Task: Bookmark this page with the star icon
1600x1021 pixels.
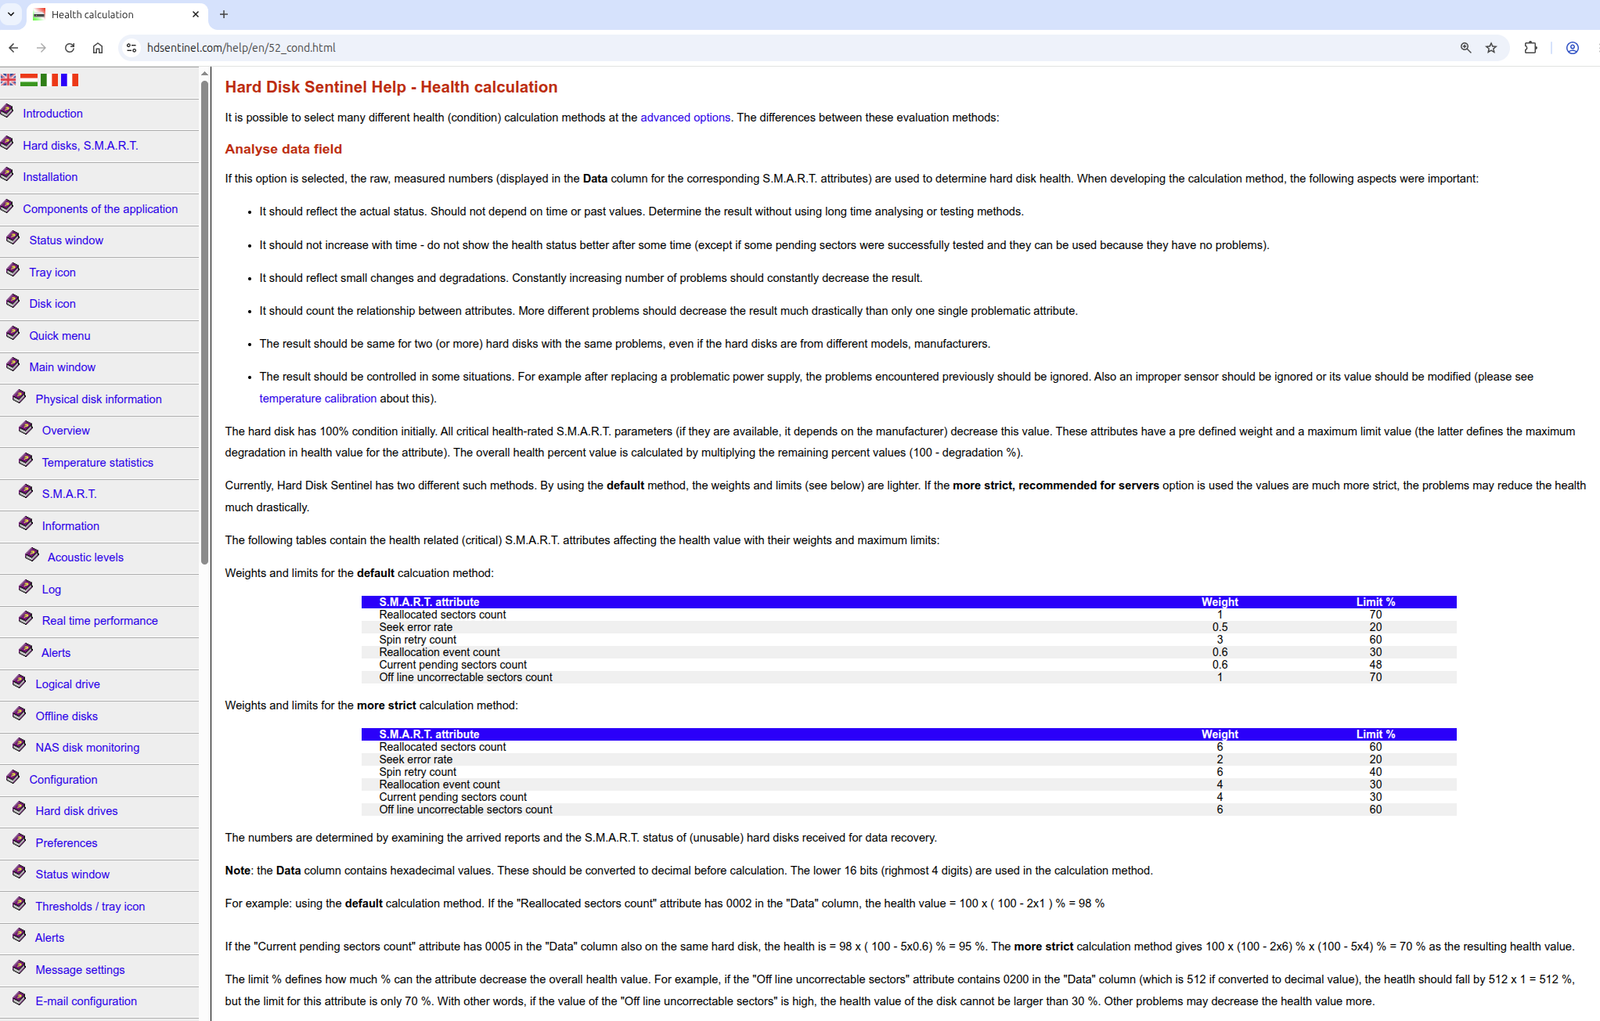Action: [x=1491, y=48]
